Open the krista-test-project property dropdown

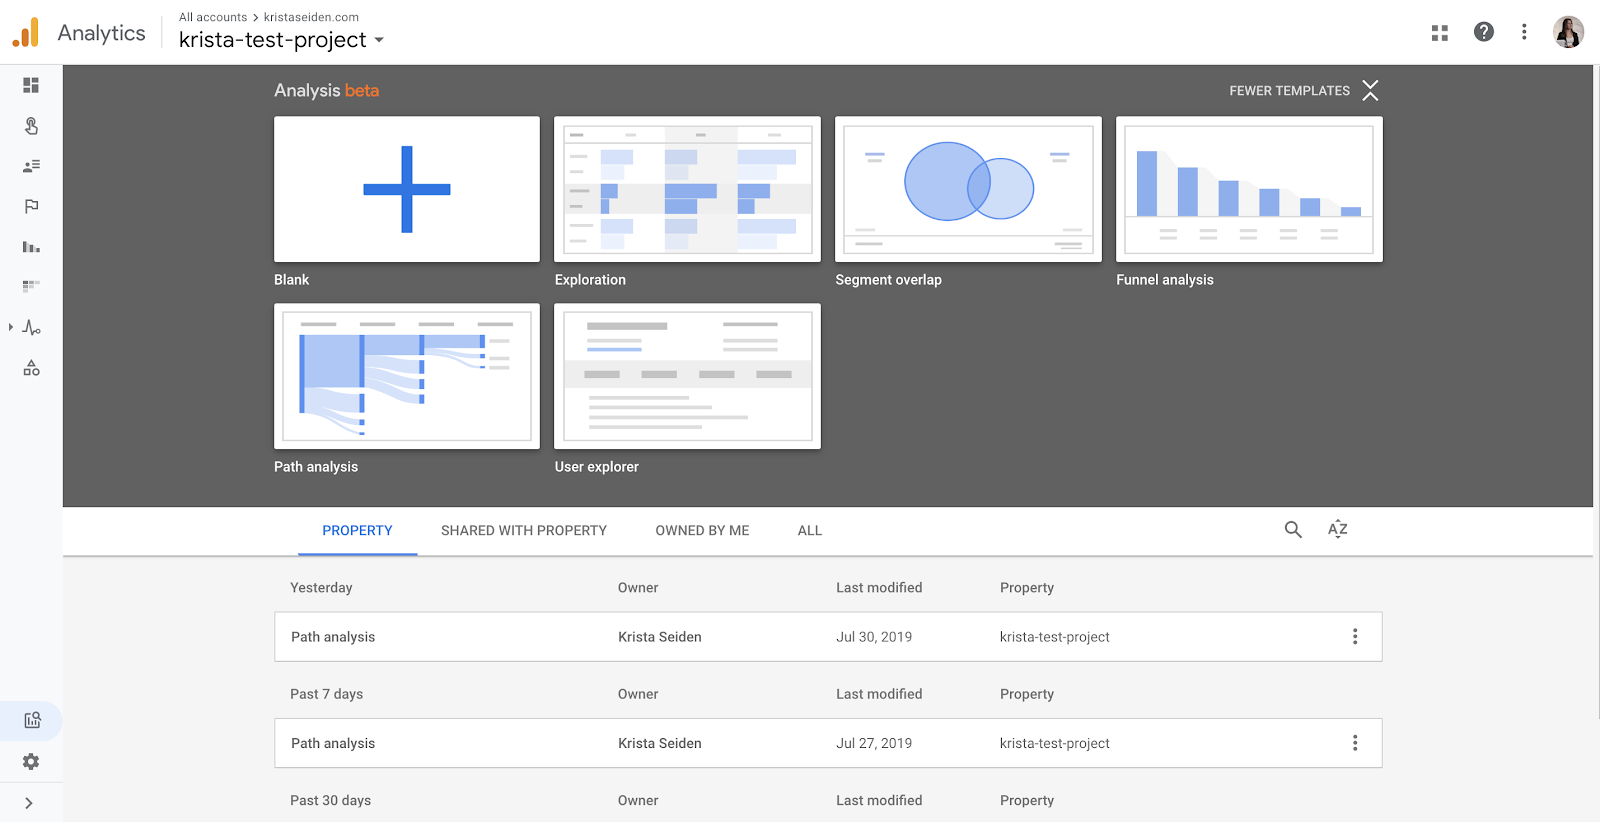coord(281,40)
